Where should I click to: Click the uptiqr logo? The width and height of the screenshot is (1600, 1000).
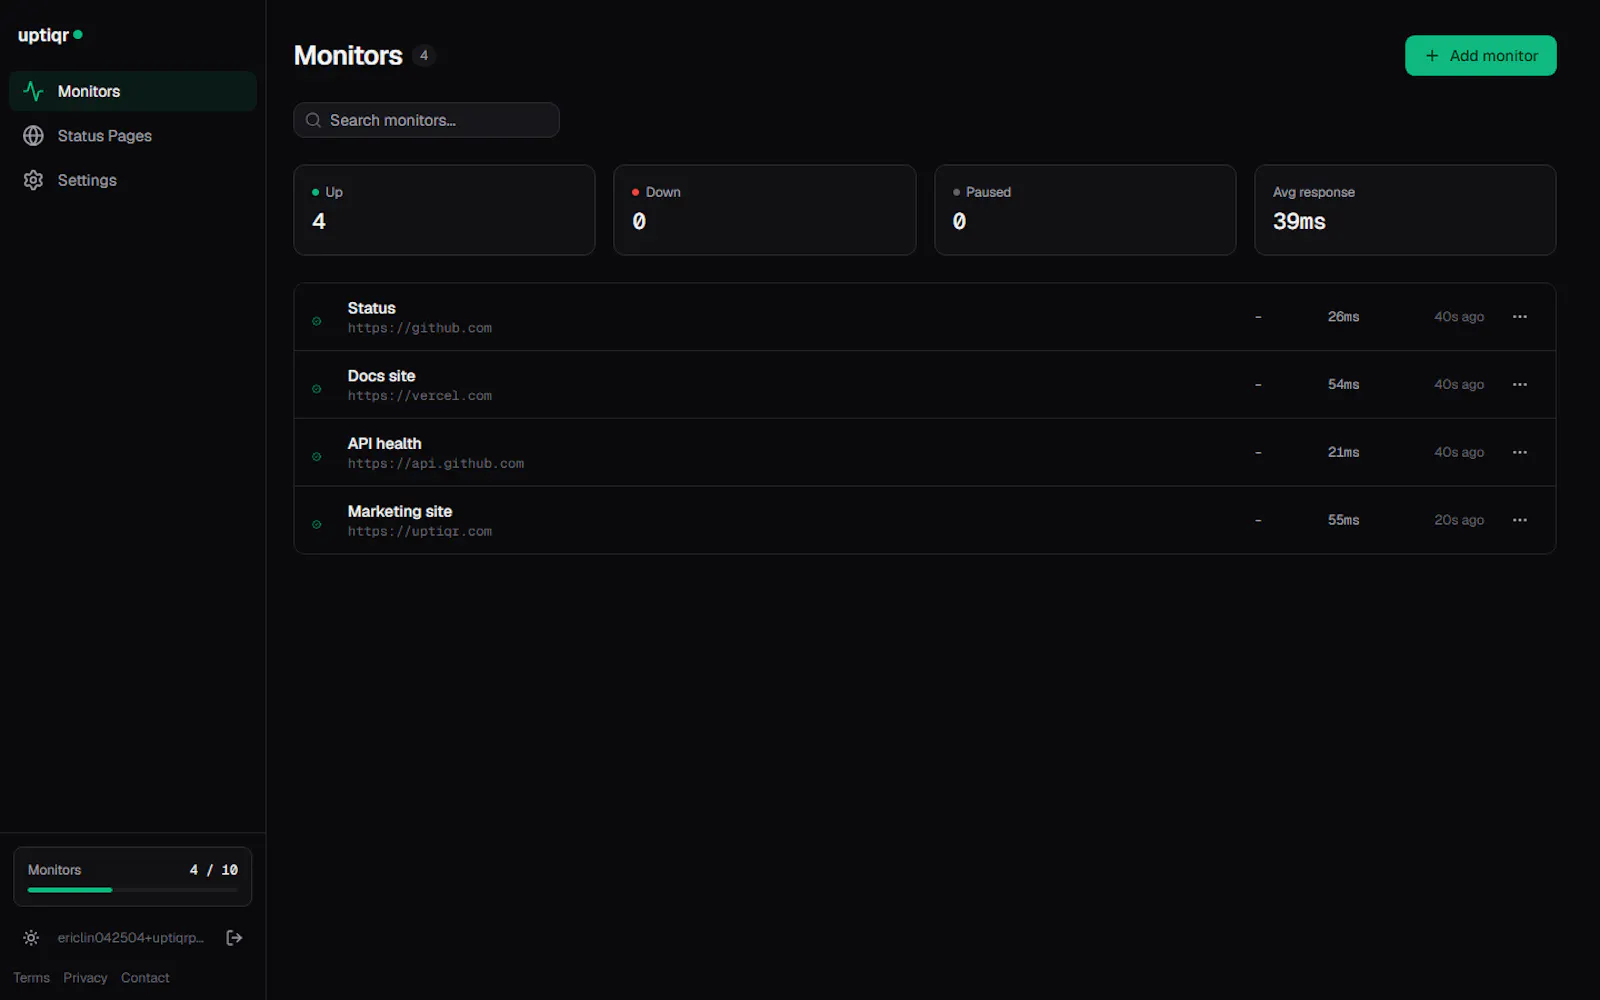(x=50, y=35)
